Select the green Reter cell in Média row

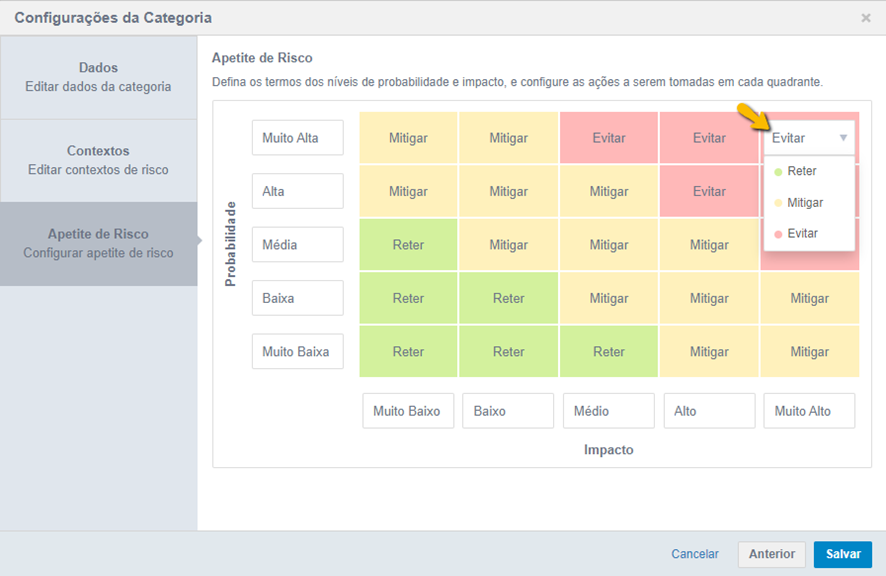click(x=408, y=245)
